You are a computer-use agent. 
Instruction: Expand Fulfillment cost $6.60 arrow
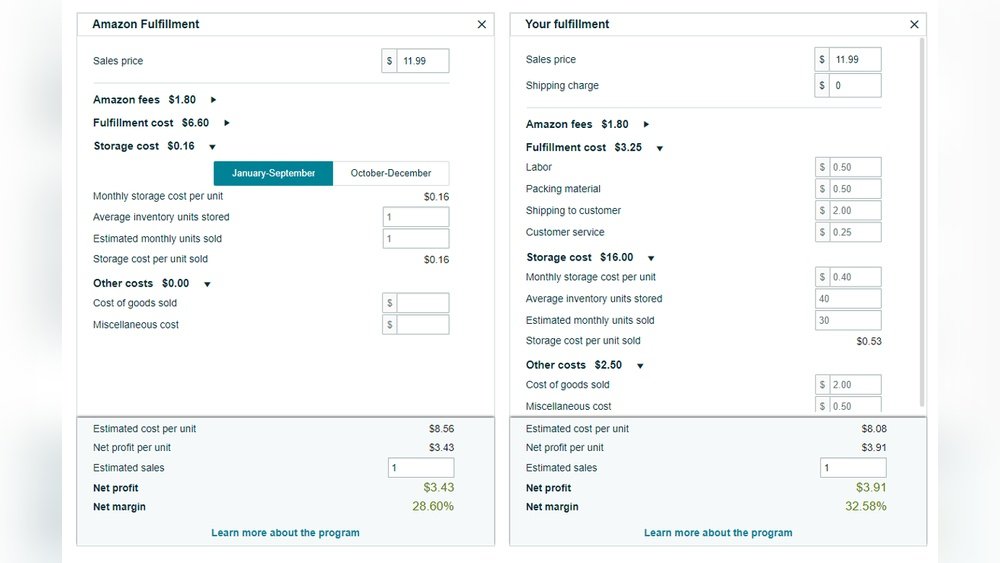(226, 122)
